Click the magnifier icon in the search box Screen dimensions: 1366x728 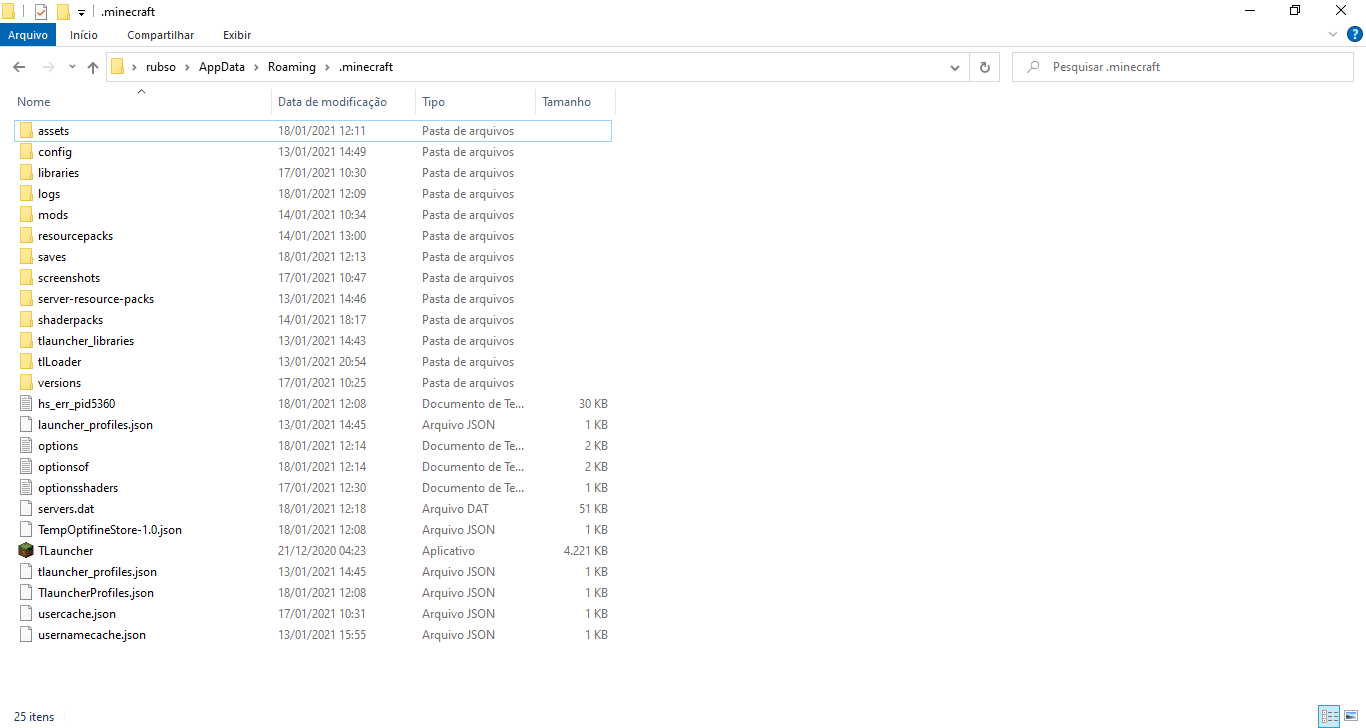(1032, 67)
